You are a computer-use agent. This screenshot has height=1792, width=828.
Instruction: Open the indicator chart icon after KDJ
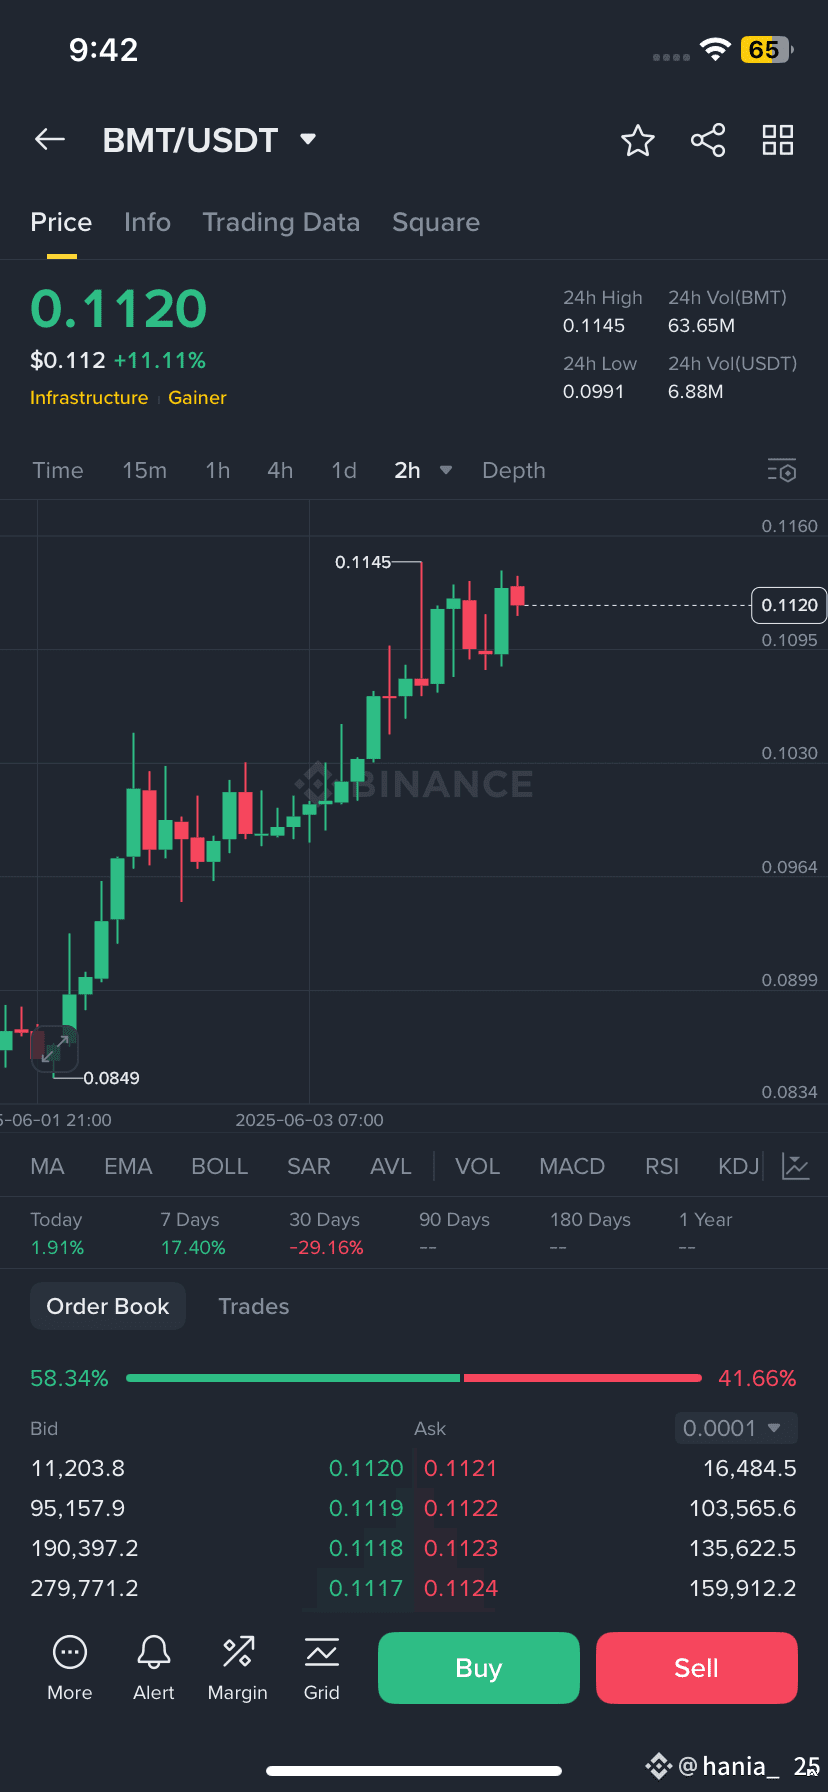pos(796,1166)
